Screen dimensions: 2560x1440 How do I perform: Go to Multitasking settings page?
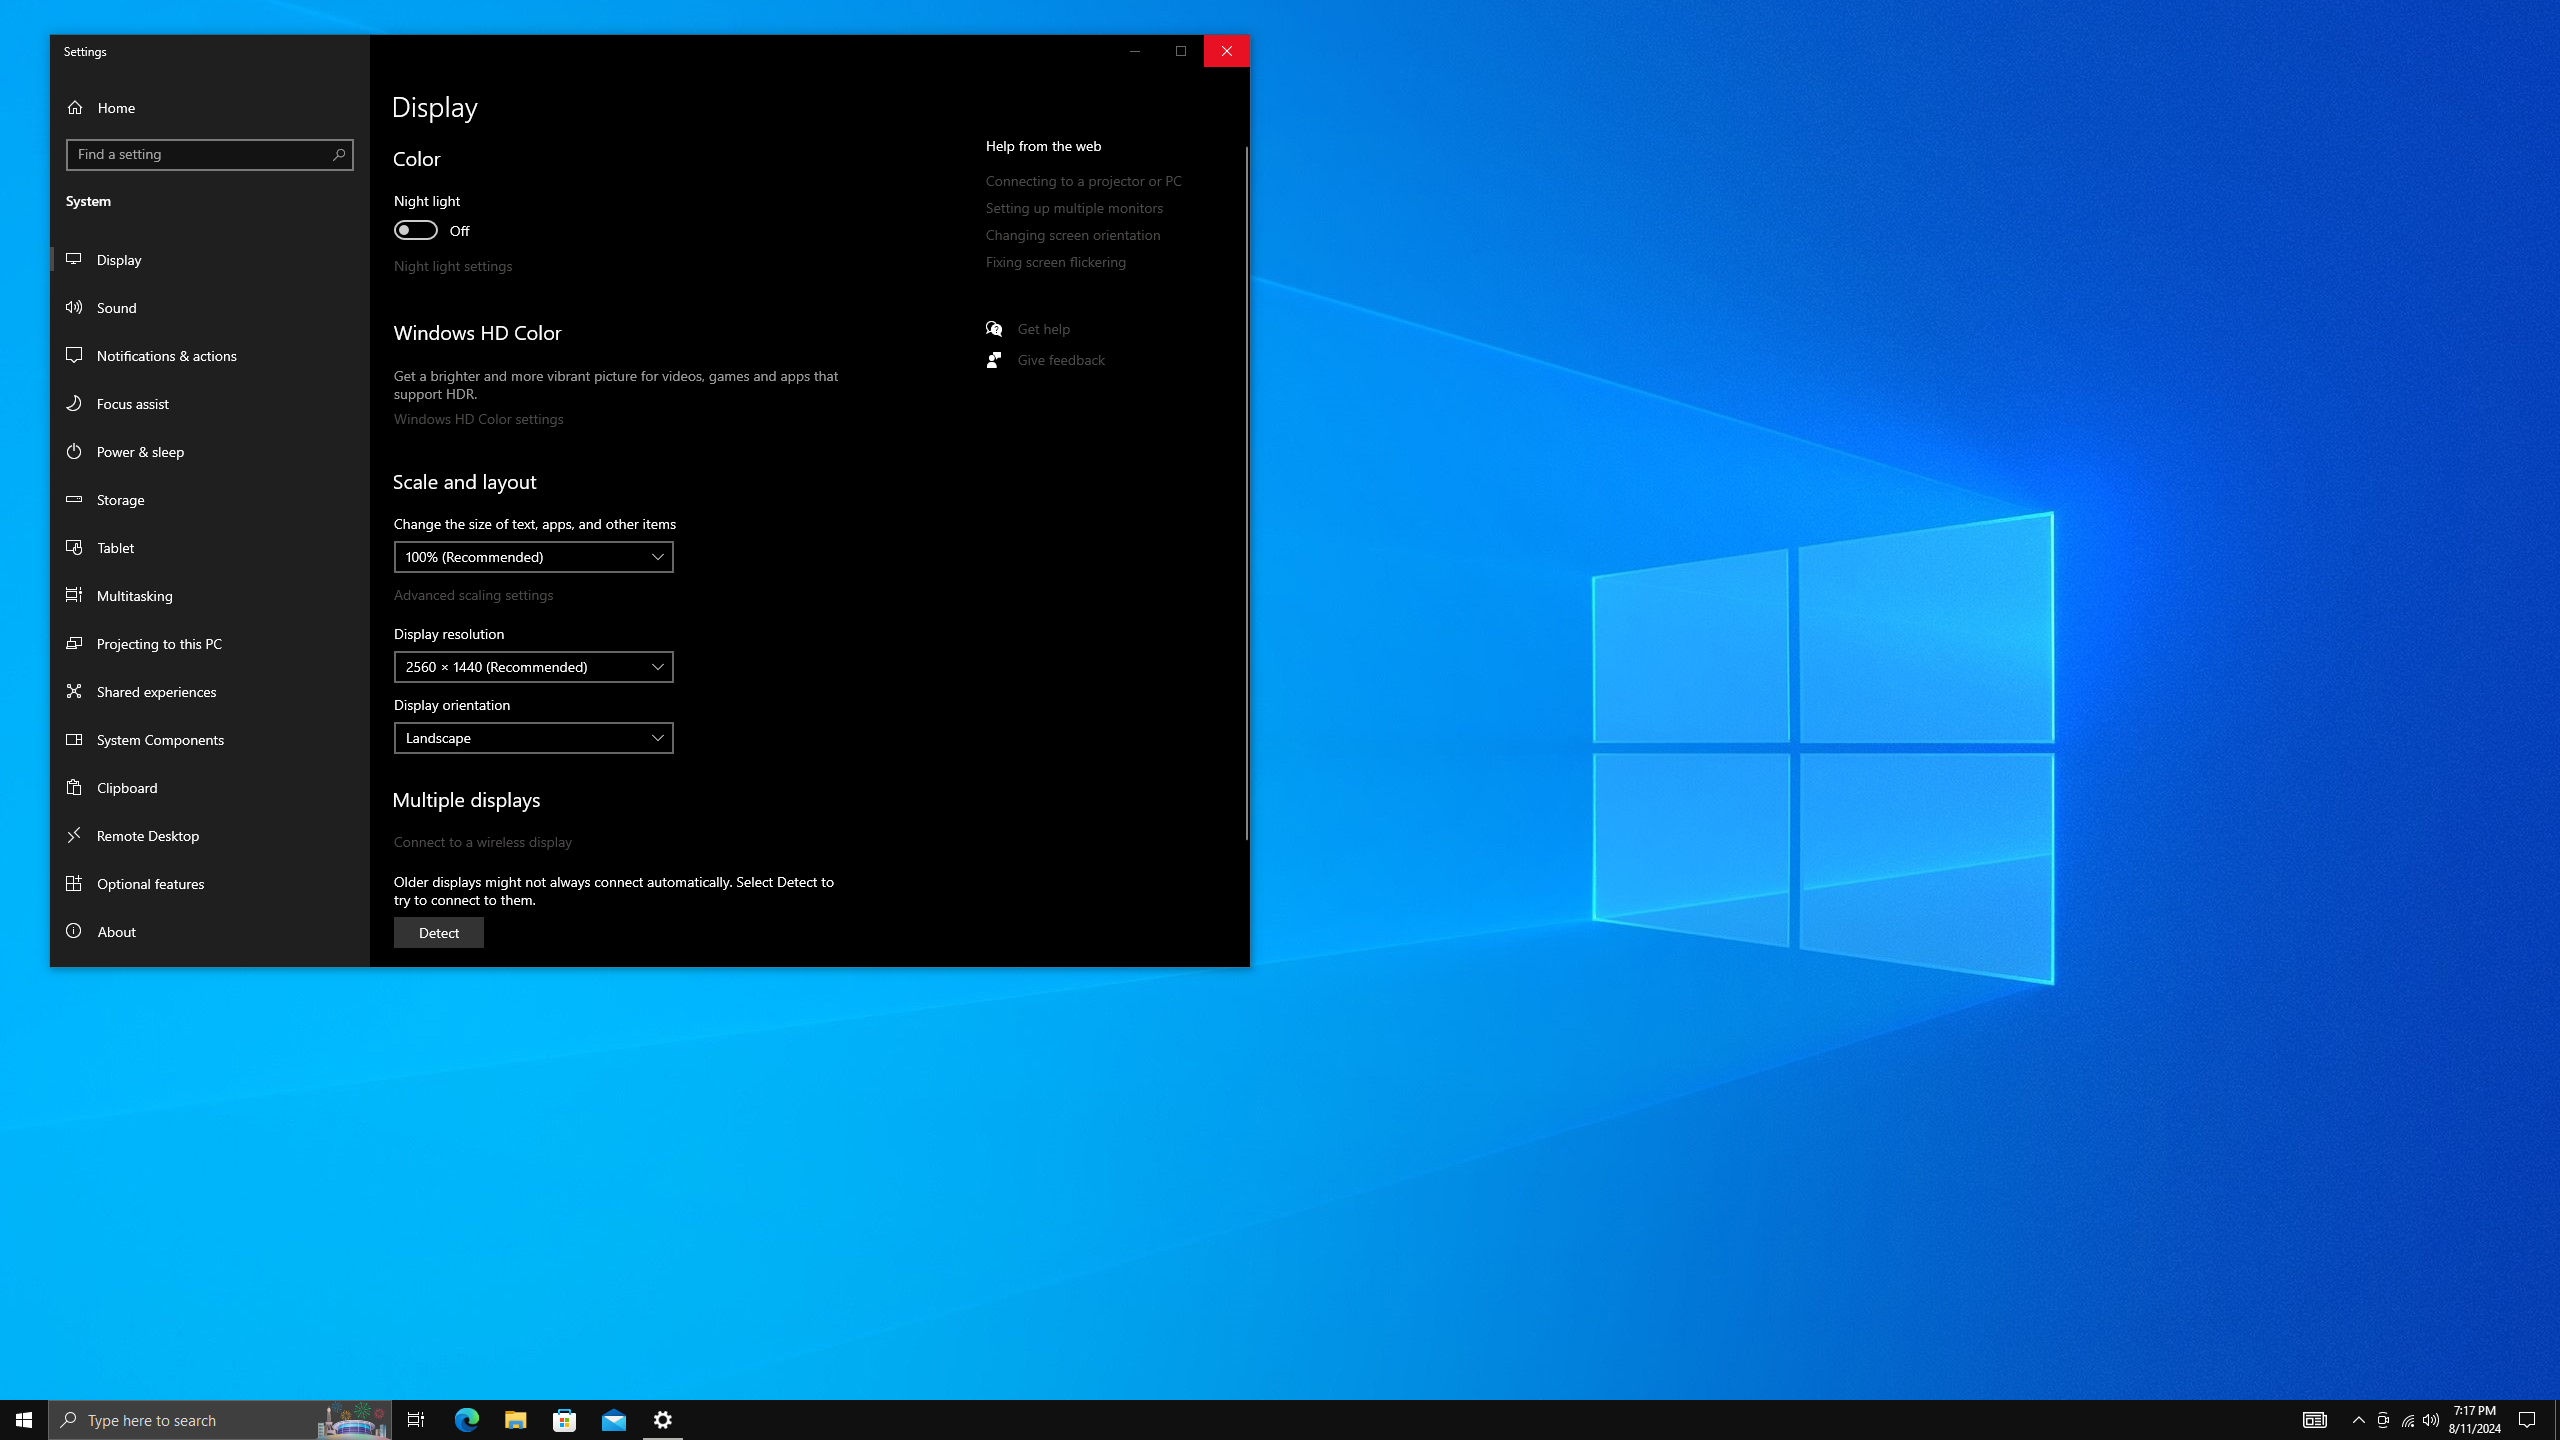[135, 595]
